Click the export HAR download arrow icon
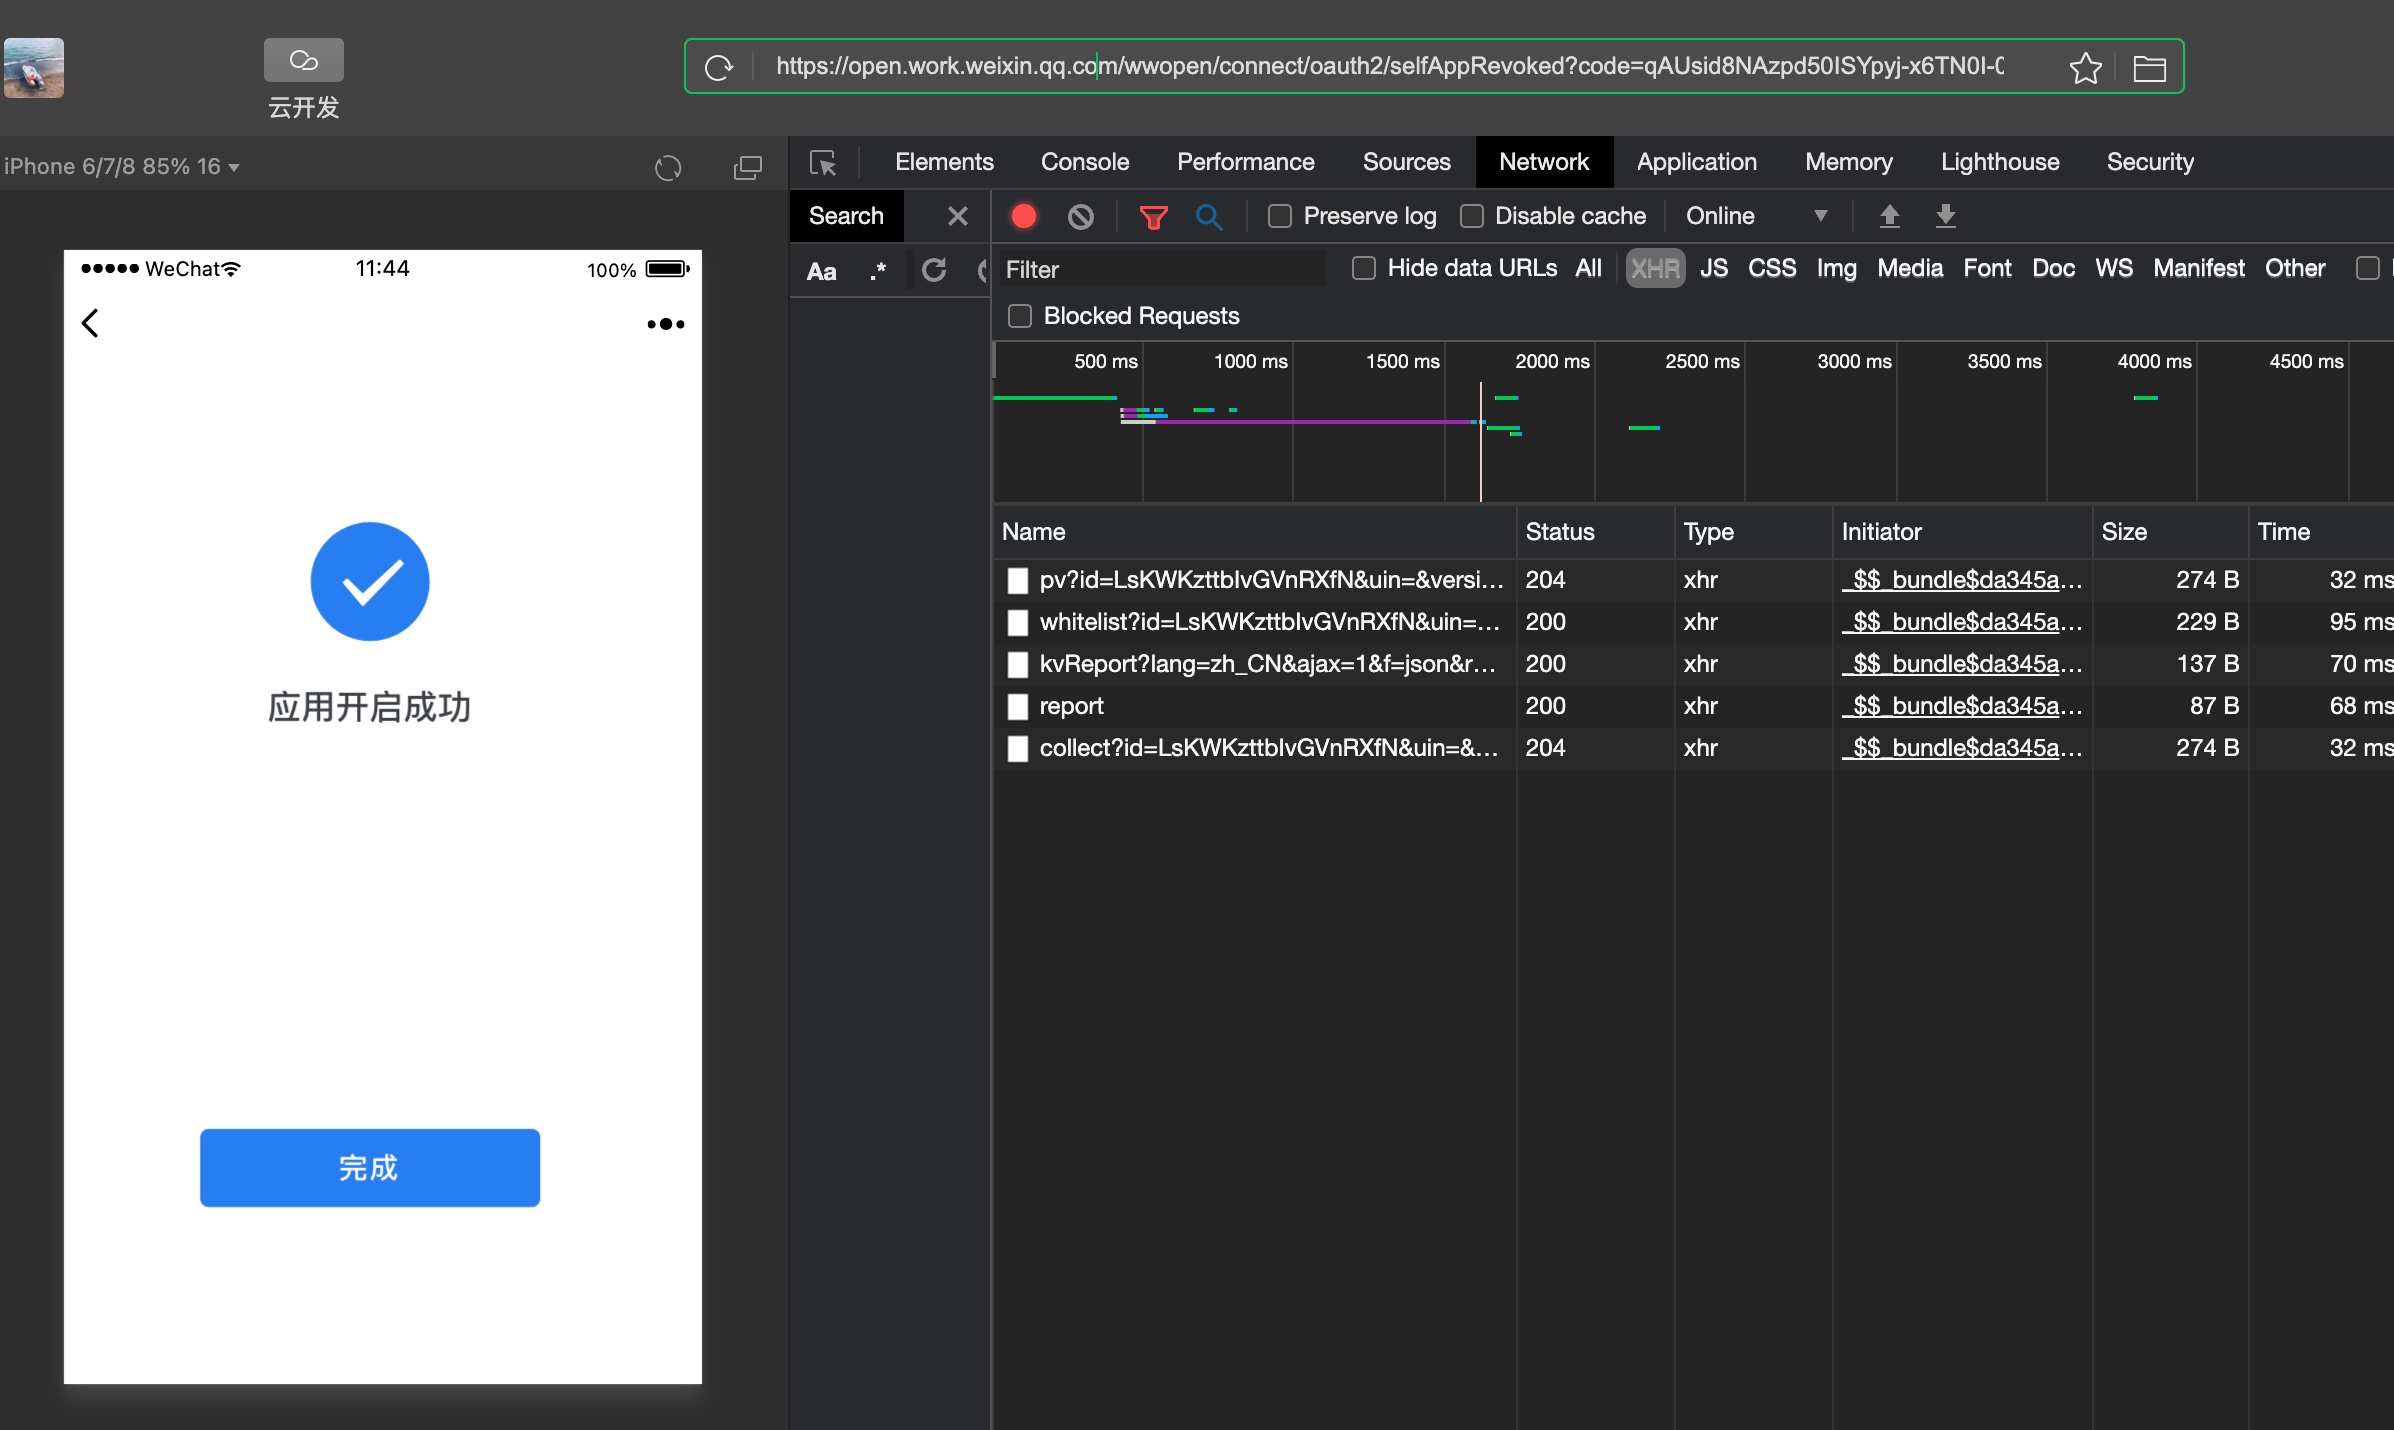 pyautogui.click(x=1945, y=216)
